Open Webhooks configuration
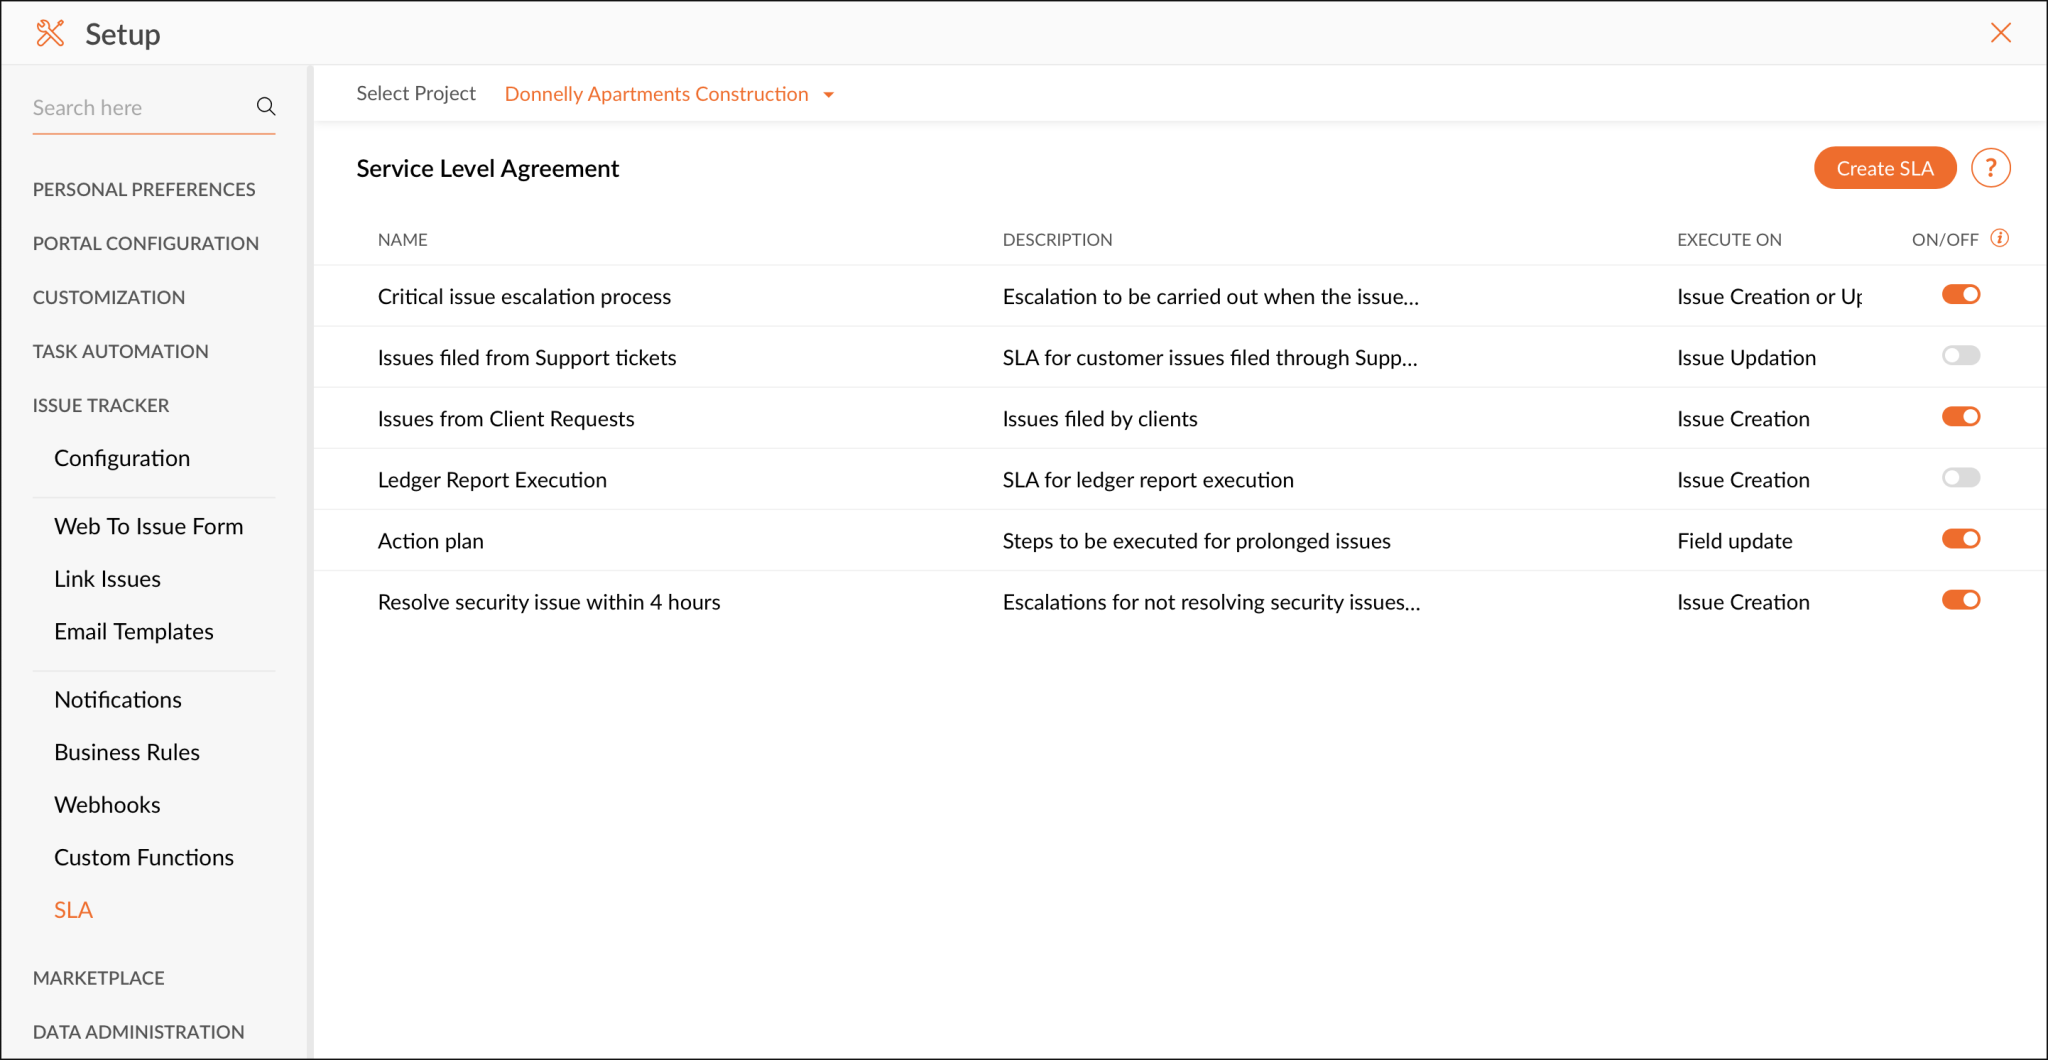2048x1060 pixels. [107, 804]
